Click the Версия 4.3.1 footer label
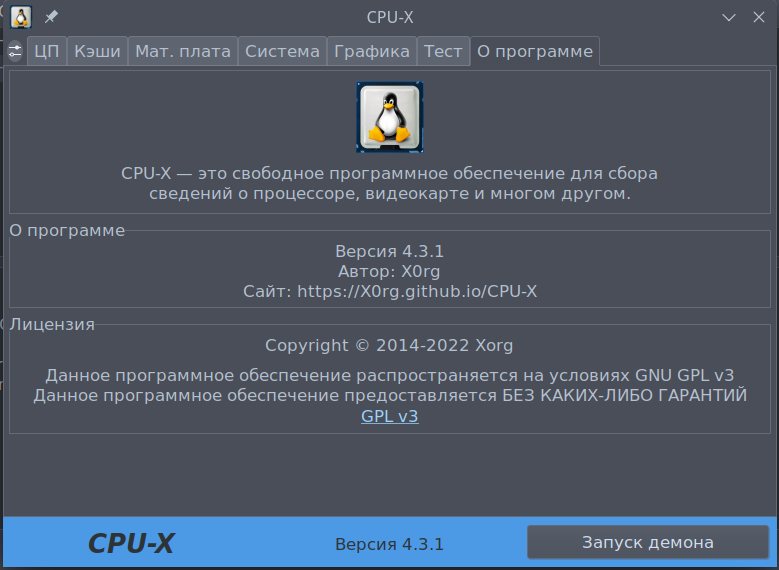The width and height of the screenshot is (779, 570). (389, 544)
